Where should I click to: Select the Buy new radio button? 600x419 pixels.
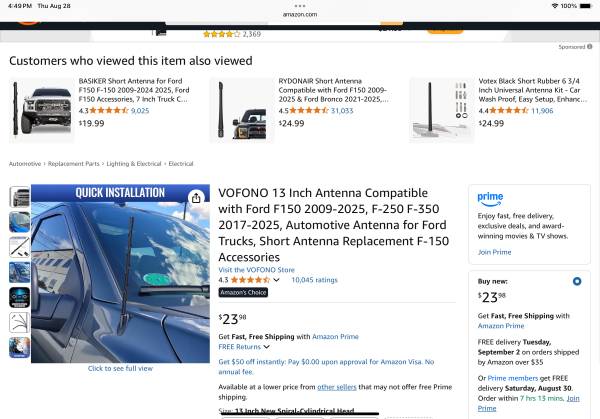(577, 281)
